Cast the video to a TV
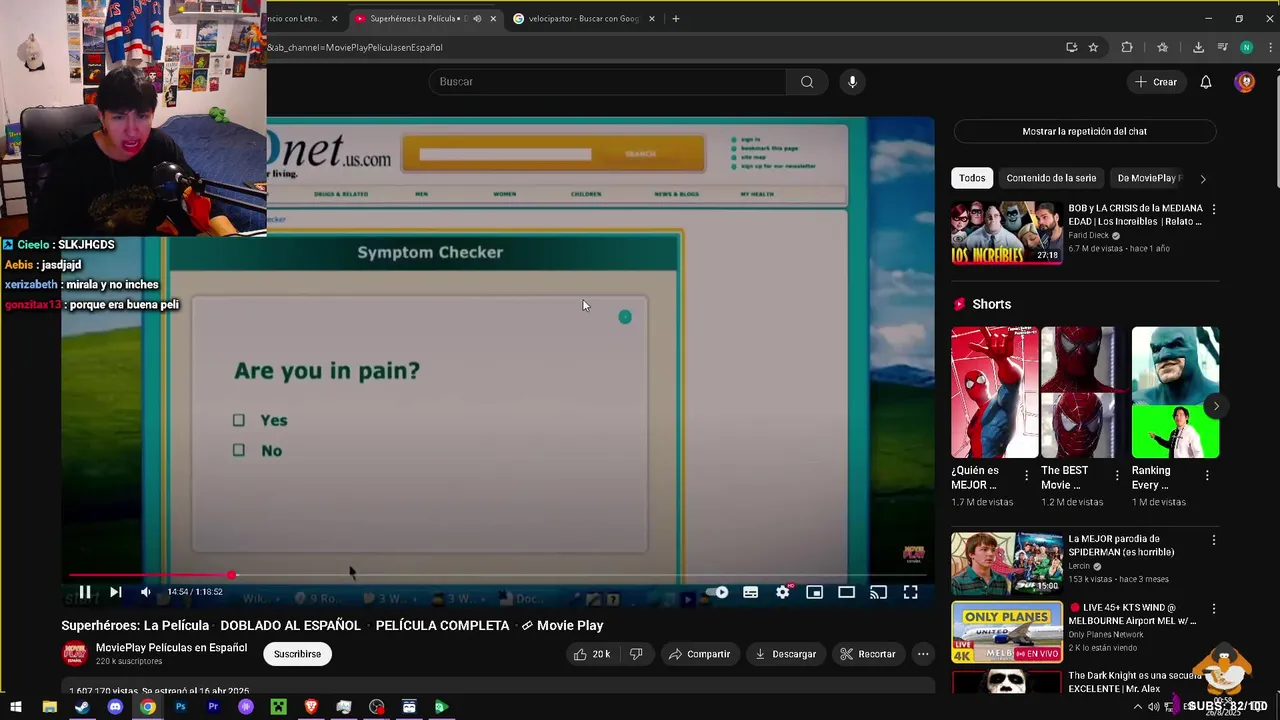The image size is (1280, 720). [x=879, y=592]
